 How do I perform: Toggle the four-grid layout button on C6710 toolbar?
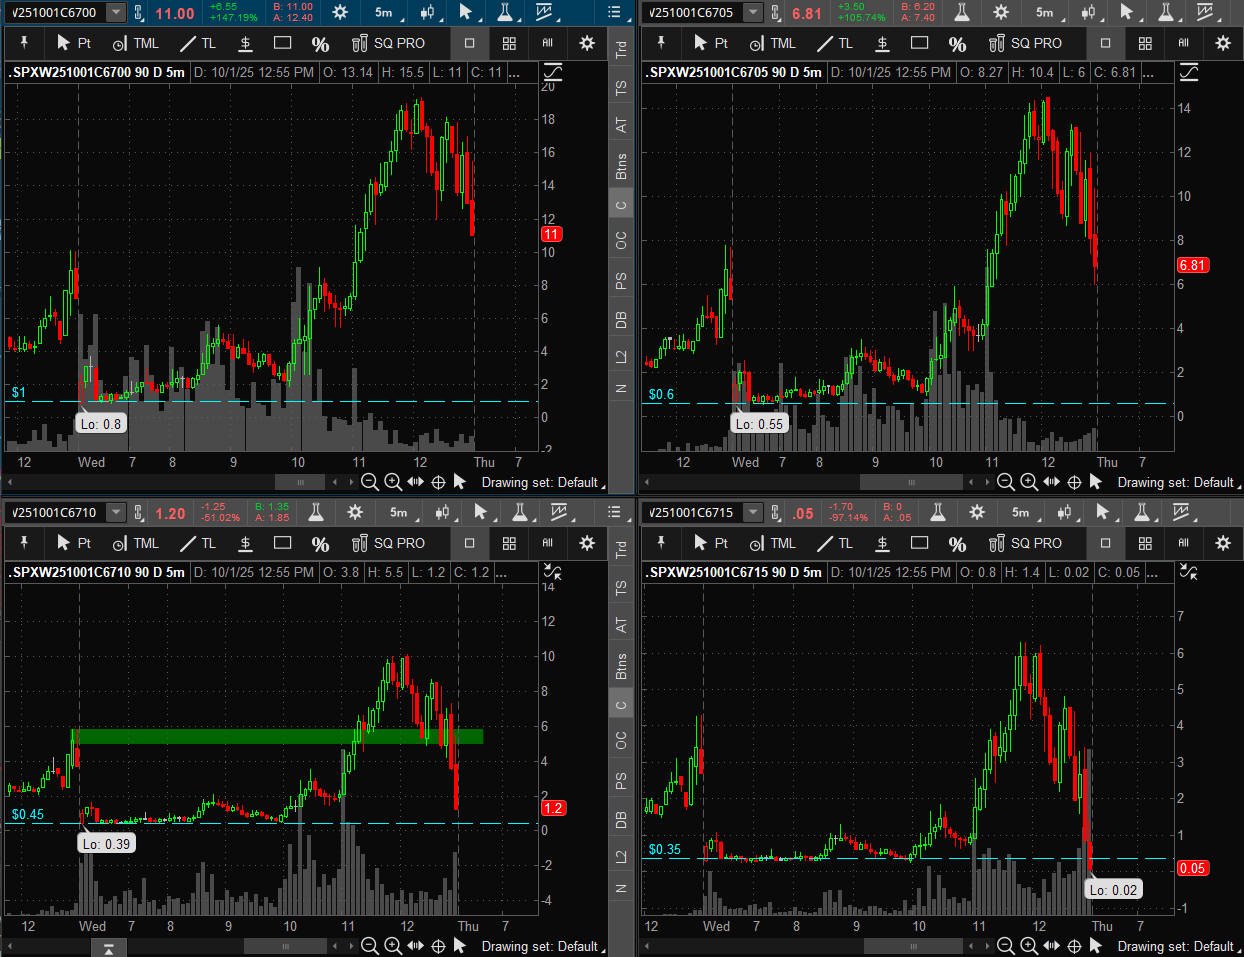509,543
